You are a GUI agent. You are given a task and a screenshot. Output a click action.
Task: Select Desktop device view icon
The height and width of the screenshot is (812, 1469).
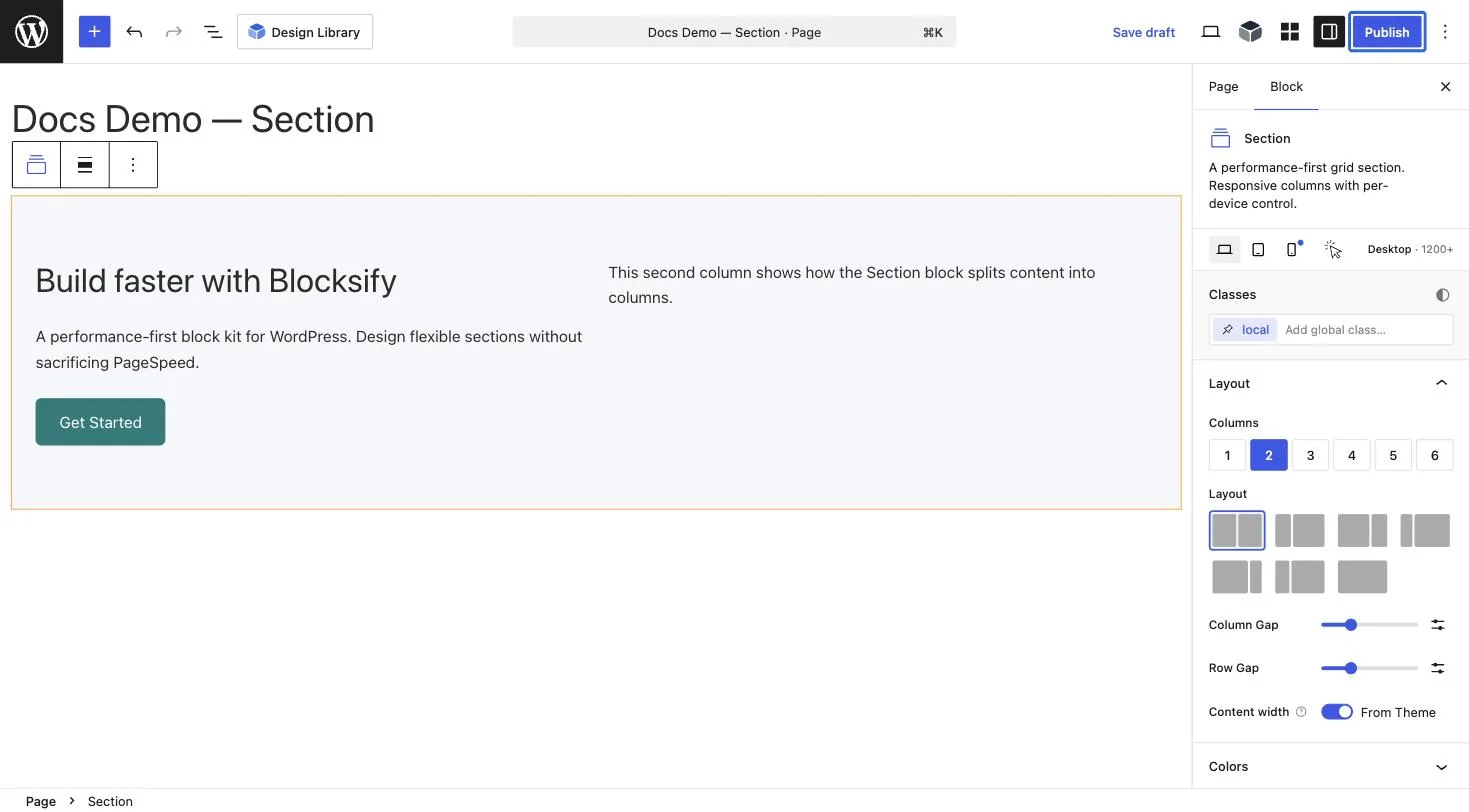point(1224,249)
